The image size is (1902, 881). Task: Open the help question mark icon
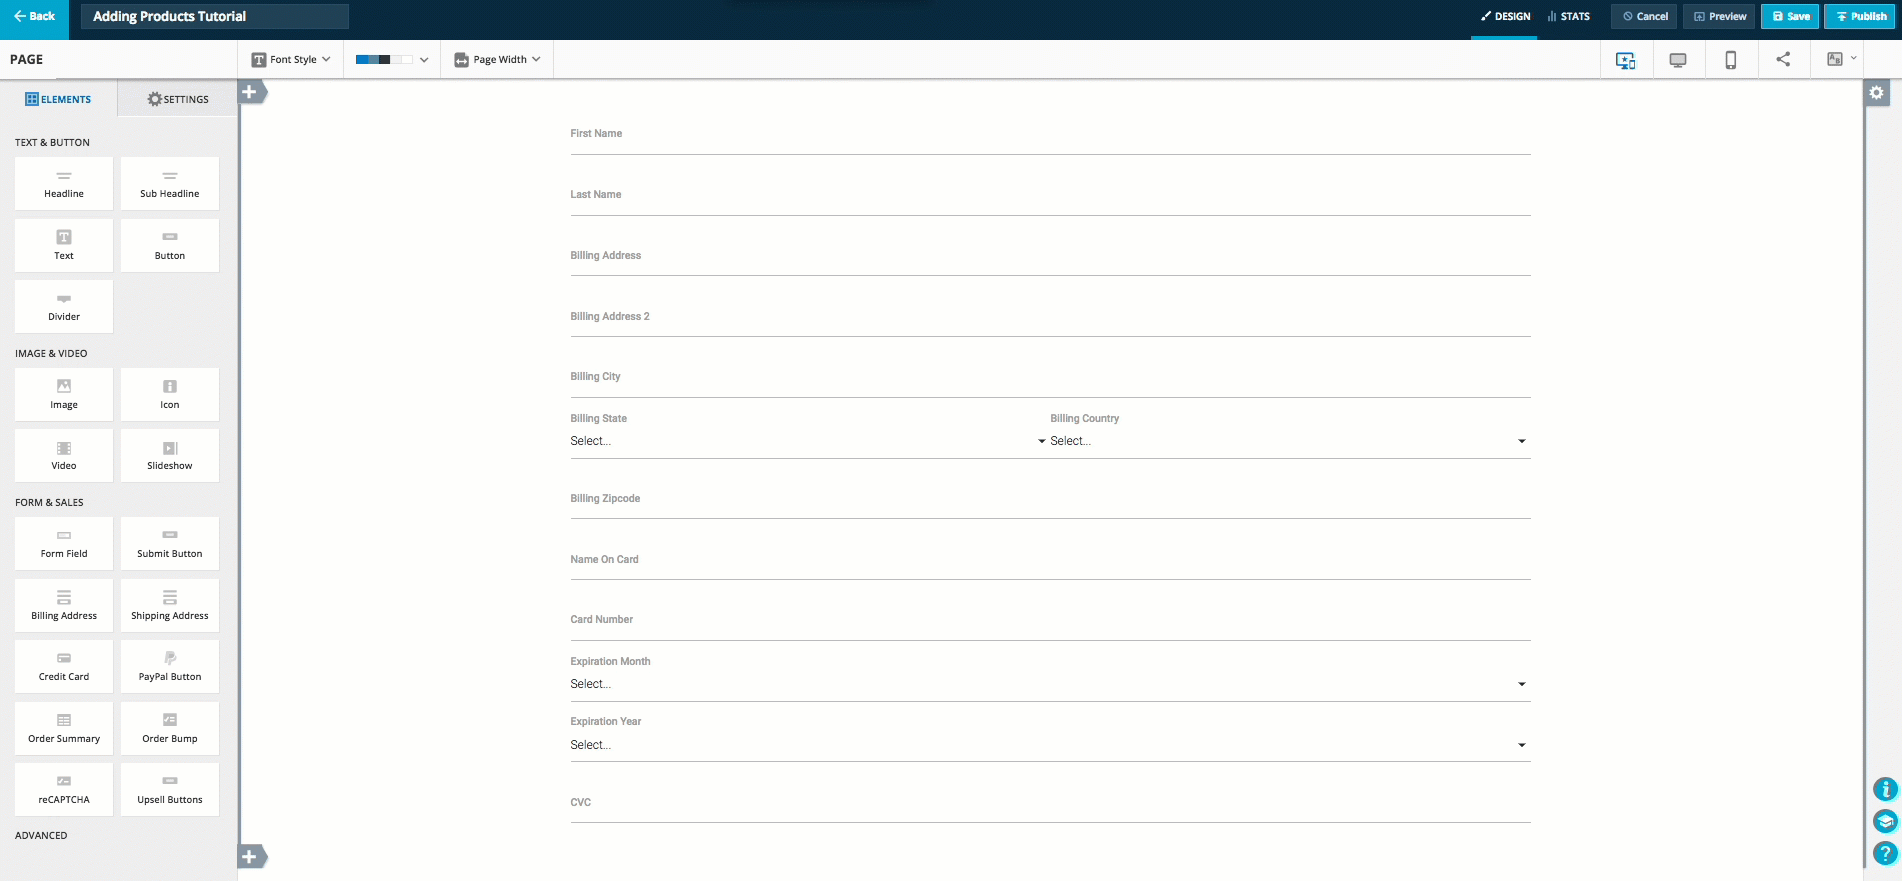[x=1885, y=853]
